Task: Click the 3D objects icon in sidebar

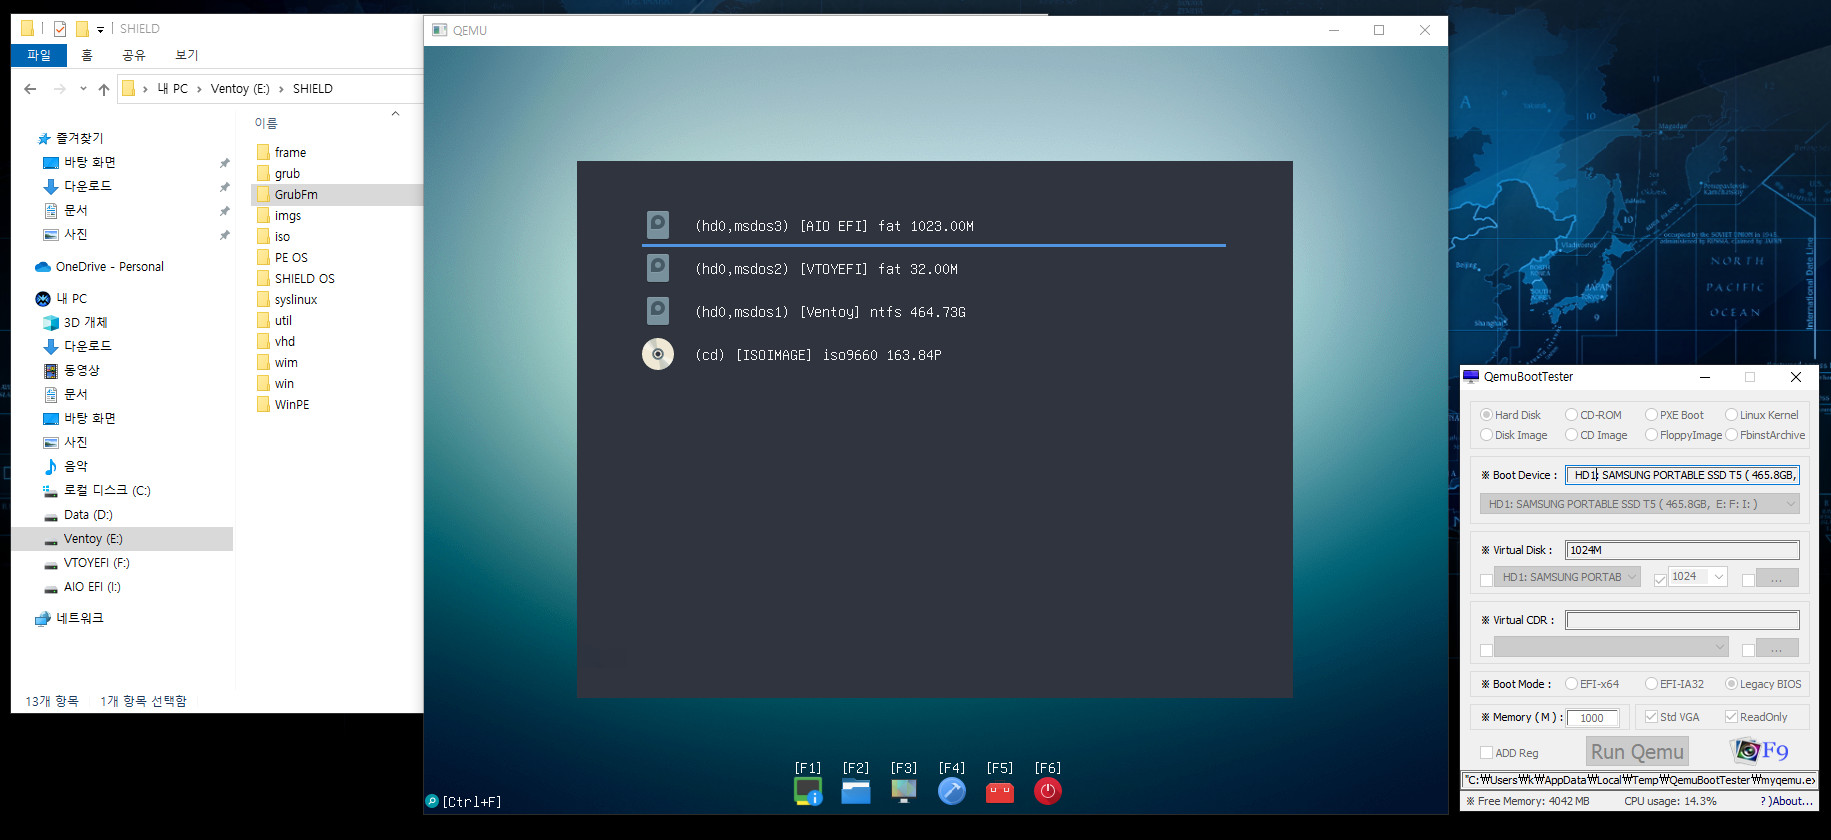Action: [51, 323]
